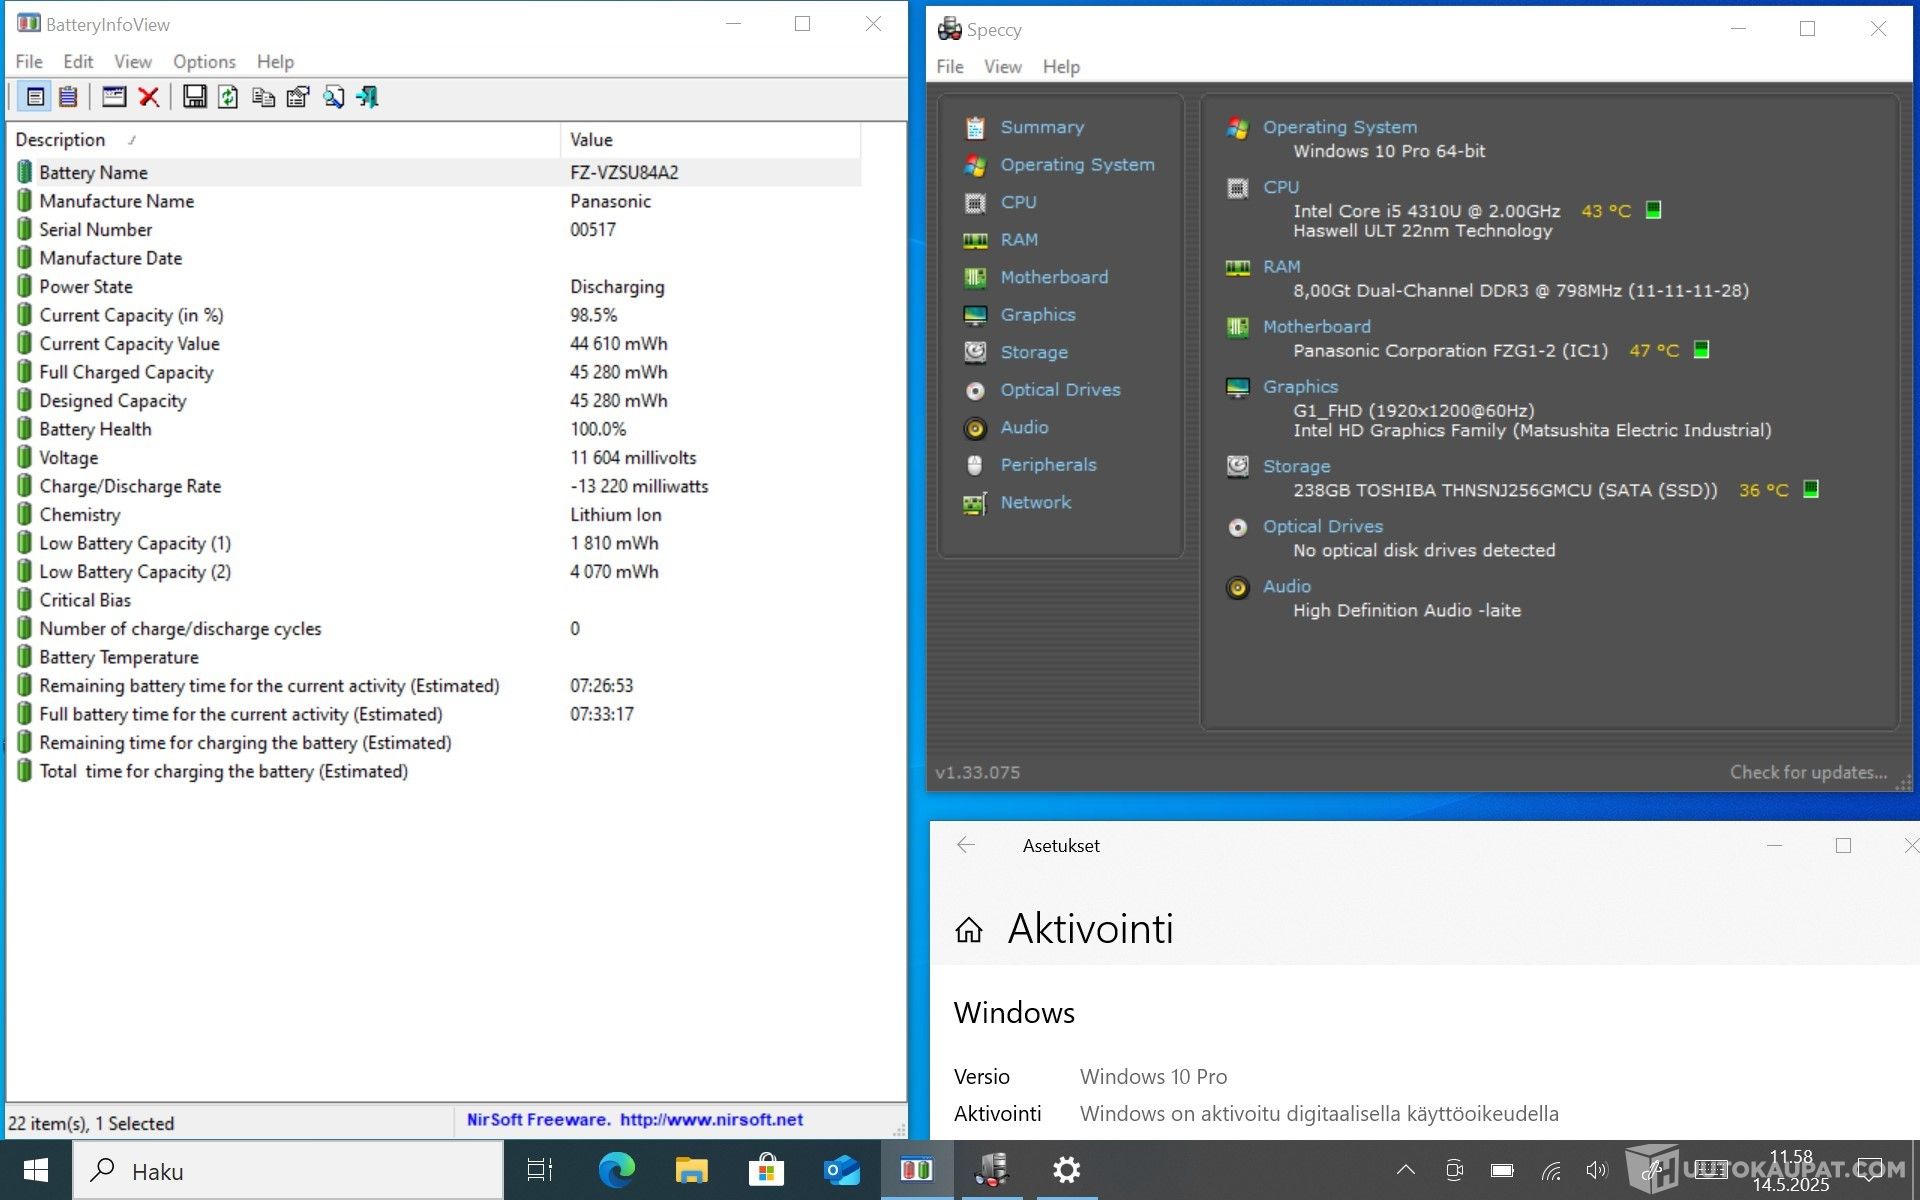Launch Microsoft Edge from taskbar
The width and height of the screenshot is (1920, 1200).
coord(616,1171)
